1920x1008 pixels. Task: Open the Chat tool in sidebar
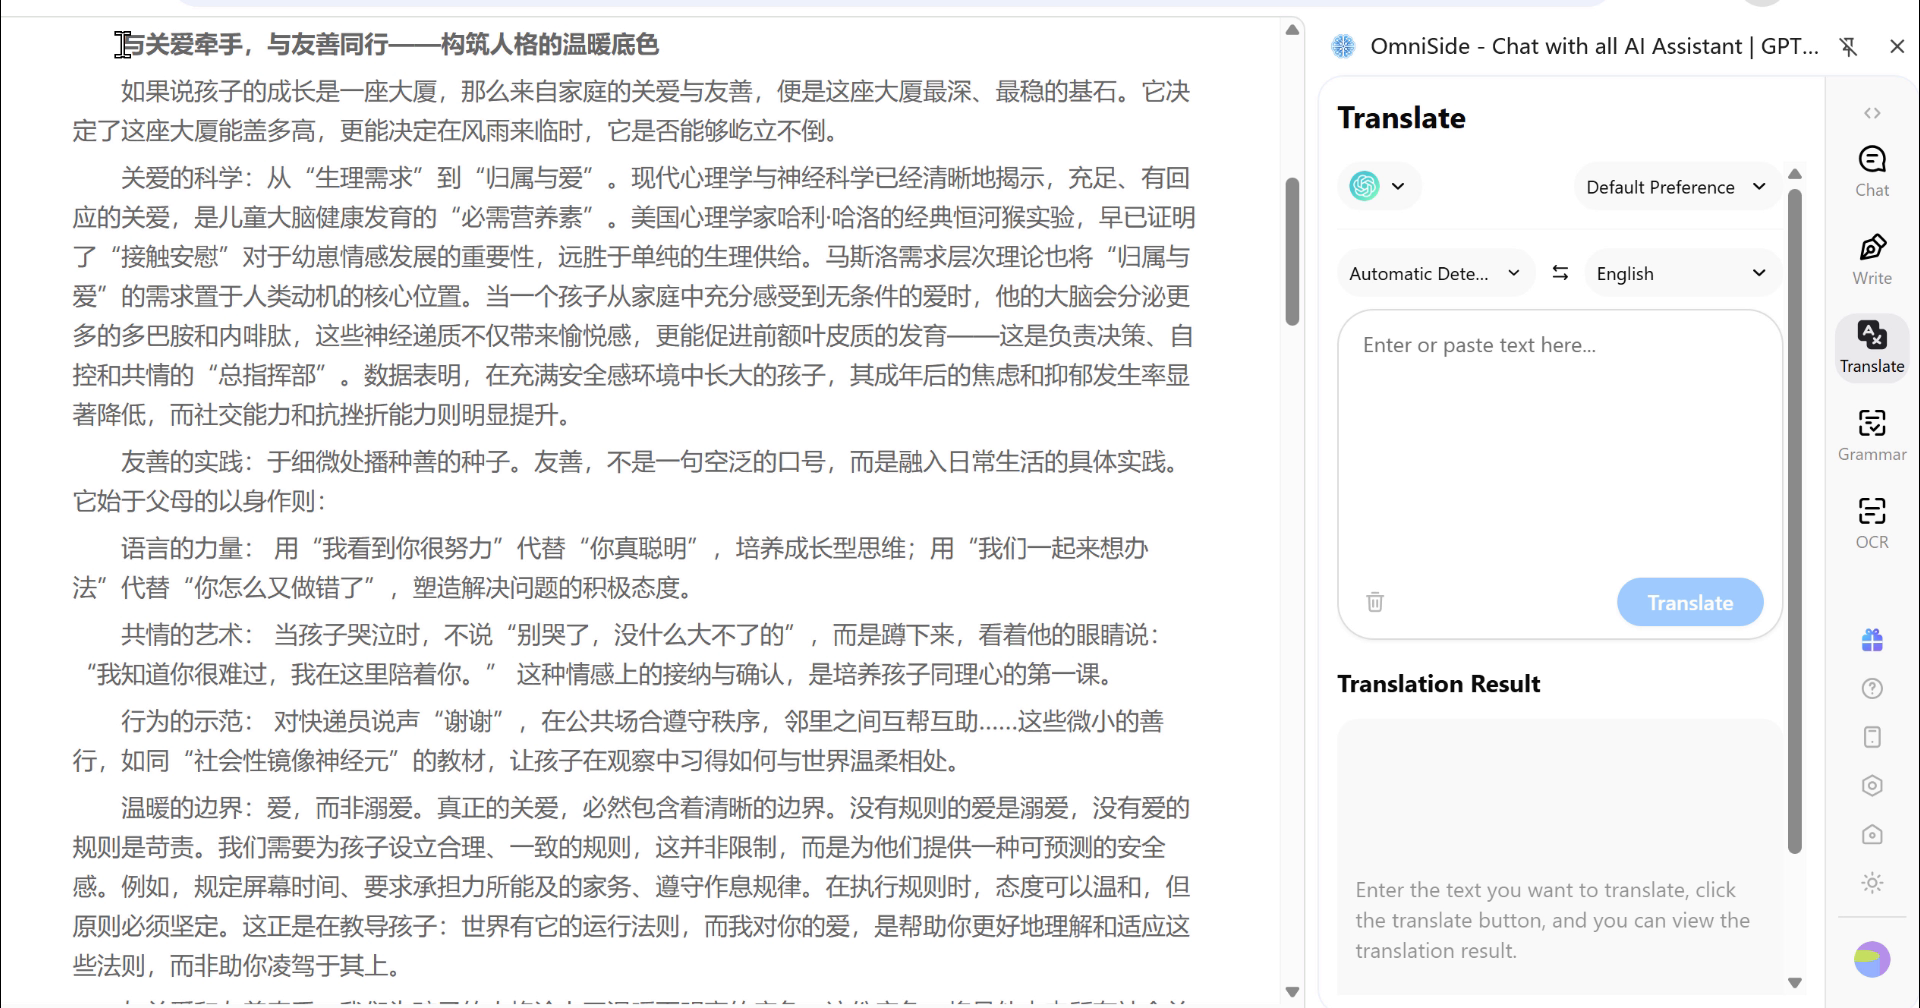pyautogui.click(x=1871, y=171)
